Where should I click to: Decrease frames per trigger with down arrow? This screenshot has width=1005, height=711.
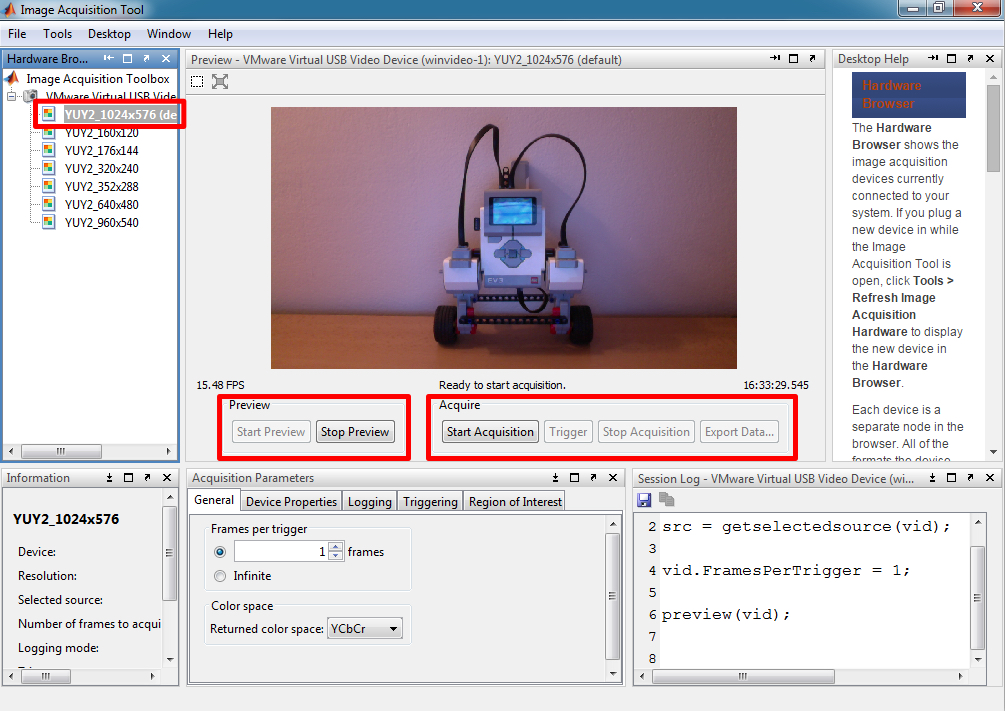[x=336, y=556]
